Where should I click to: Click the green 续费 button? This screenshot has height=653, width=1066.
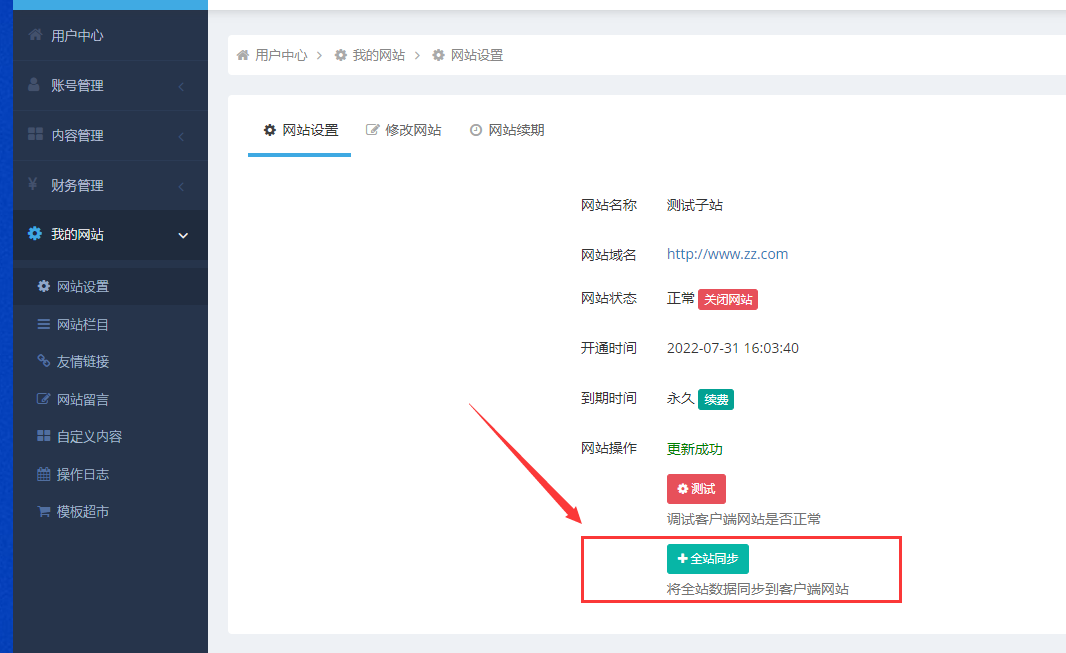pyautogui.click(x=716, y=399)
